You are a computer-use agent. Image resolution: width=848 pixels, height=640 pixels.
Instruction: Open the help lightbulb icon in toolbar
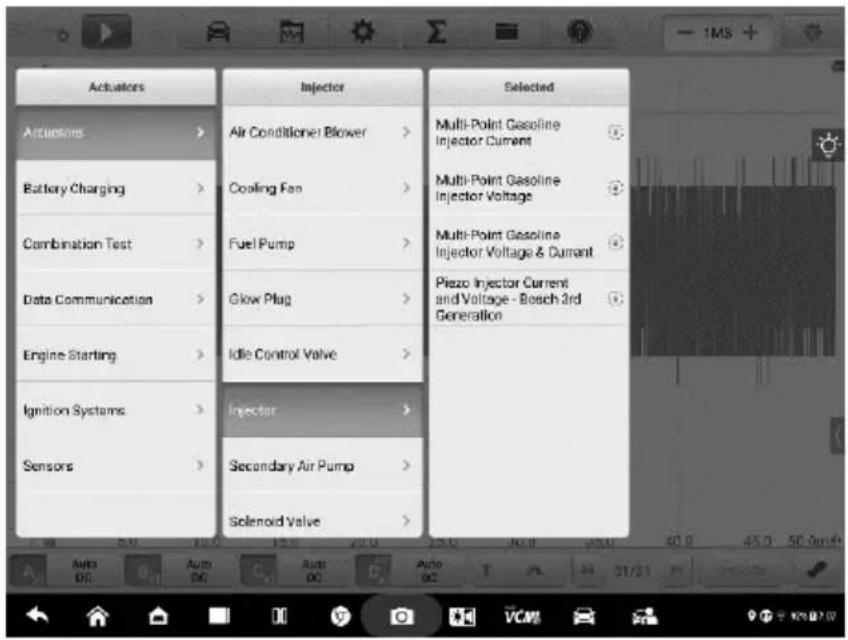(x=579, y=32)
